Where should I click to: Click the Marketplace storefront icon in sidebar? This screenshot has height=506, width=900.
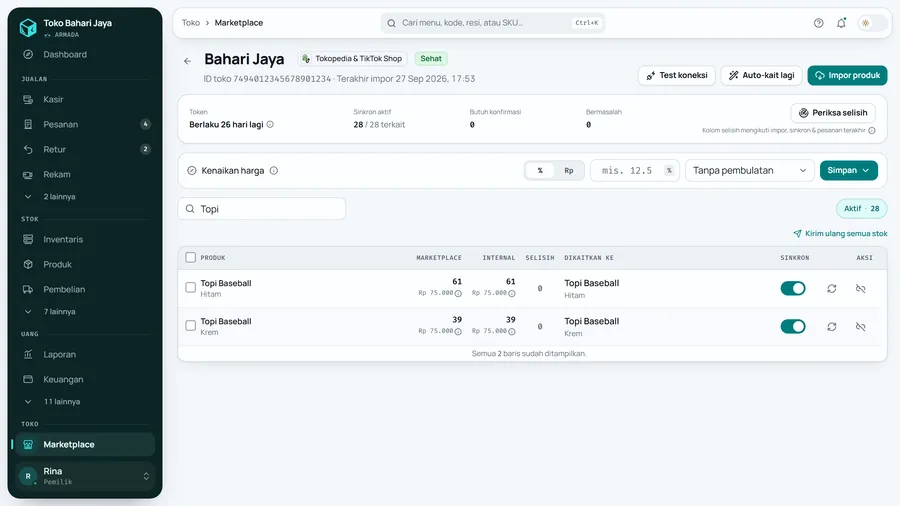click(x=28, y=445)
